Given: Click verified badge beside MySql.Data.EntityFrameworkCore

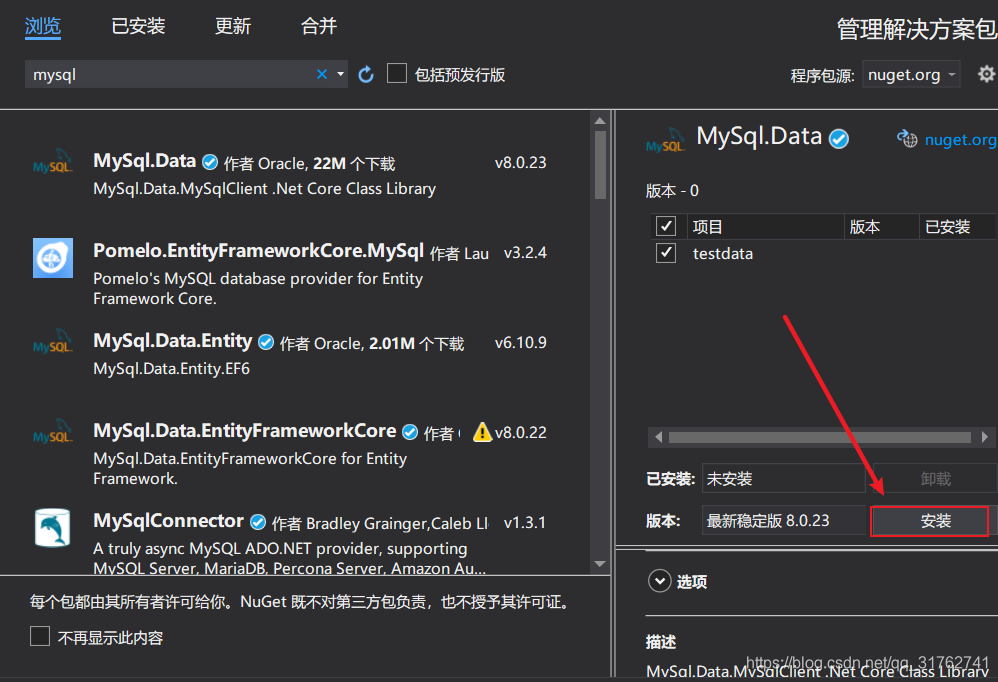Looking at the screenshot, I should point(410,433).
